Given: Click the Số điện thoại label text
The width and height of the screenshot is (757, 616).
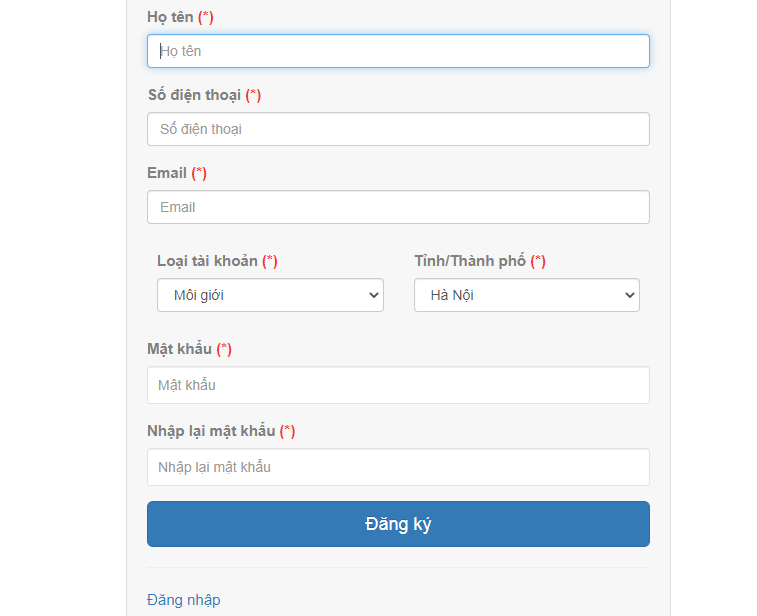Looking at the screenshot, I should 194,95.
